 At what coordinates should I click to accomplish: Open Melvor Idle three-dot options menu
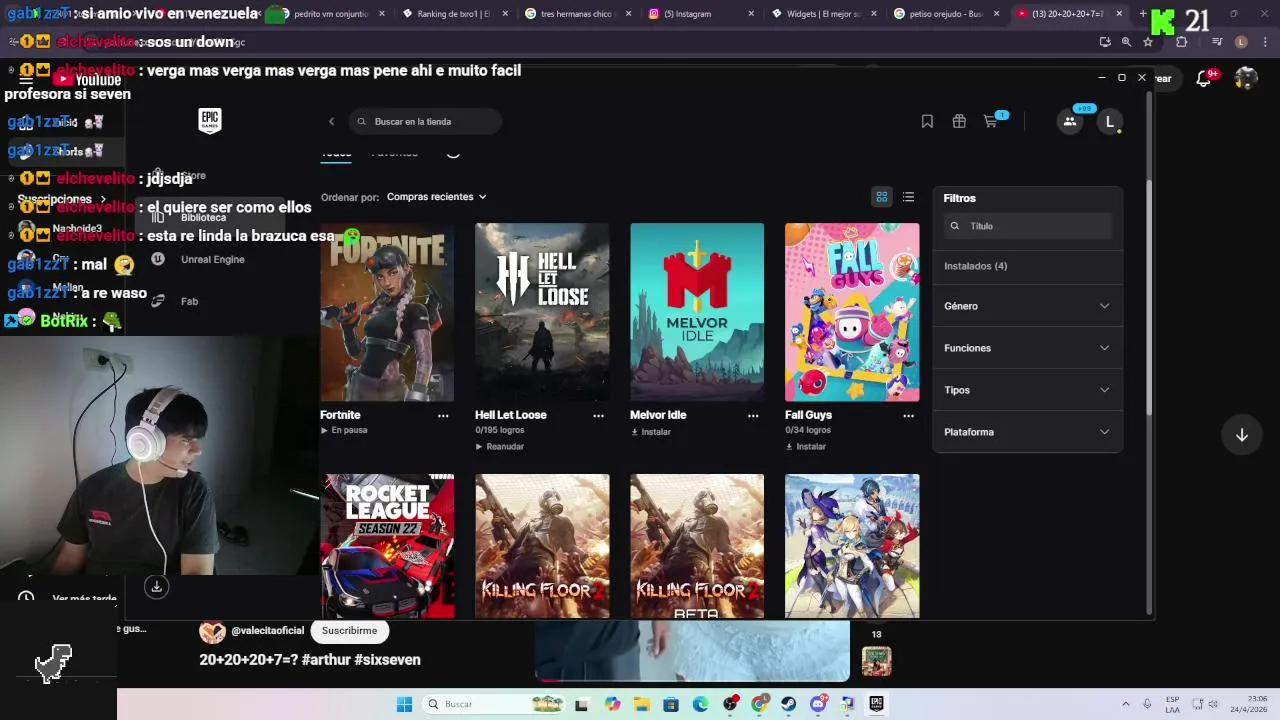click(753, 416)
